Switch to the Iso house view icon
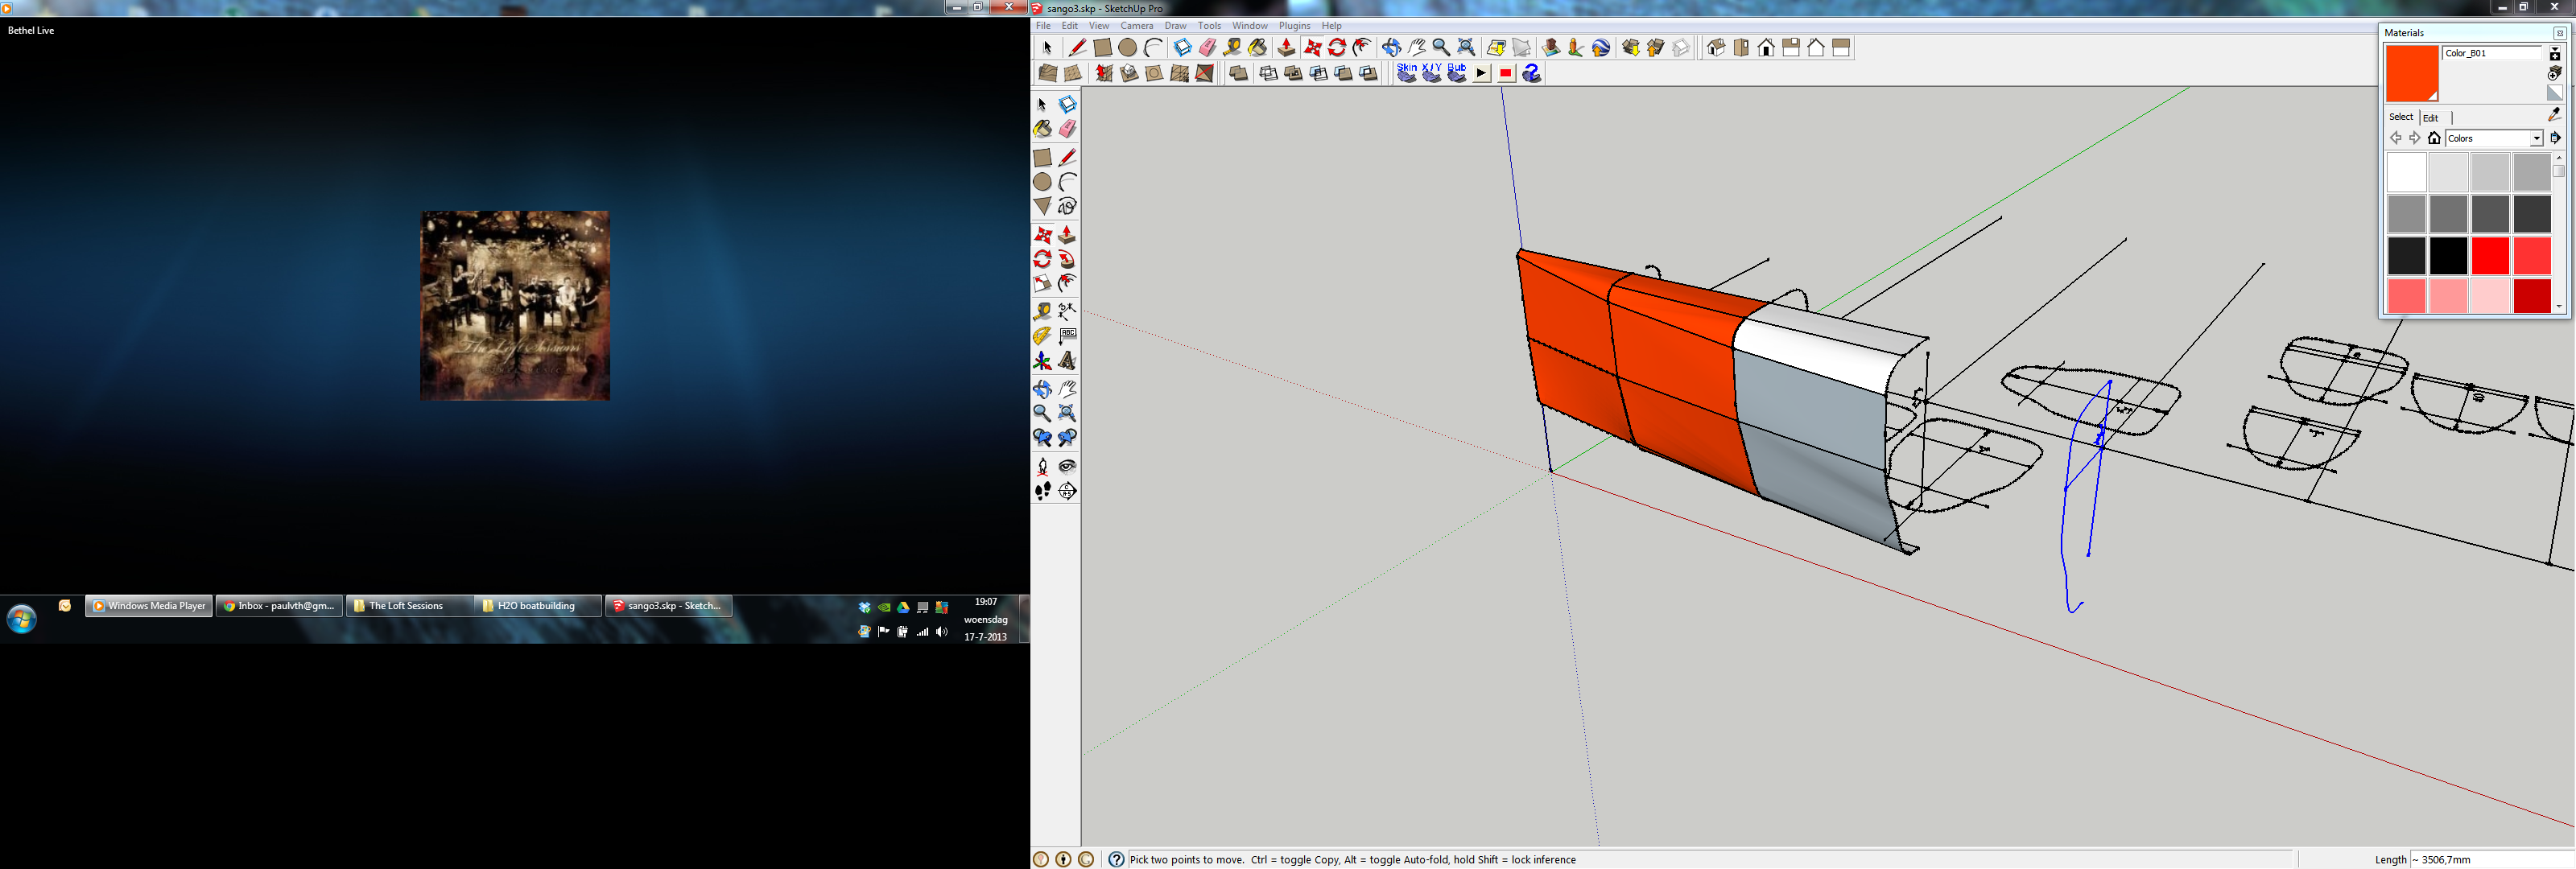The height and width of the screenshot is (869, 2576). click(1716, 48)
